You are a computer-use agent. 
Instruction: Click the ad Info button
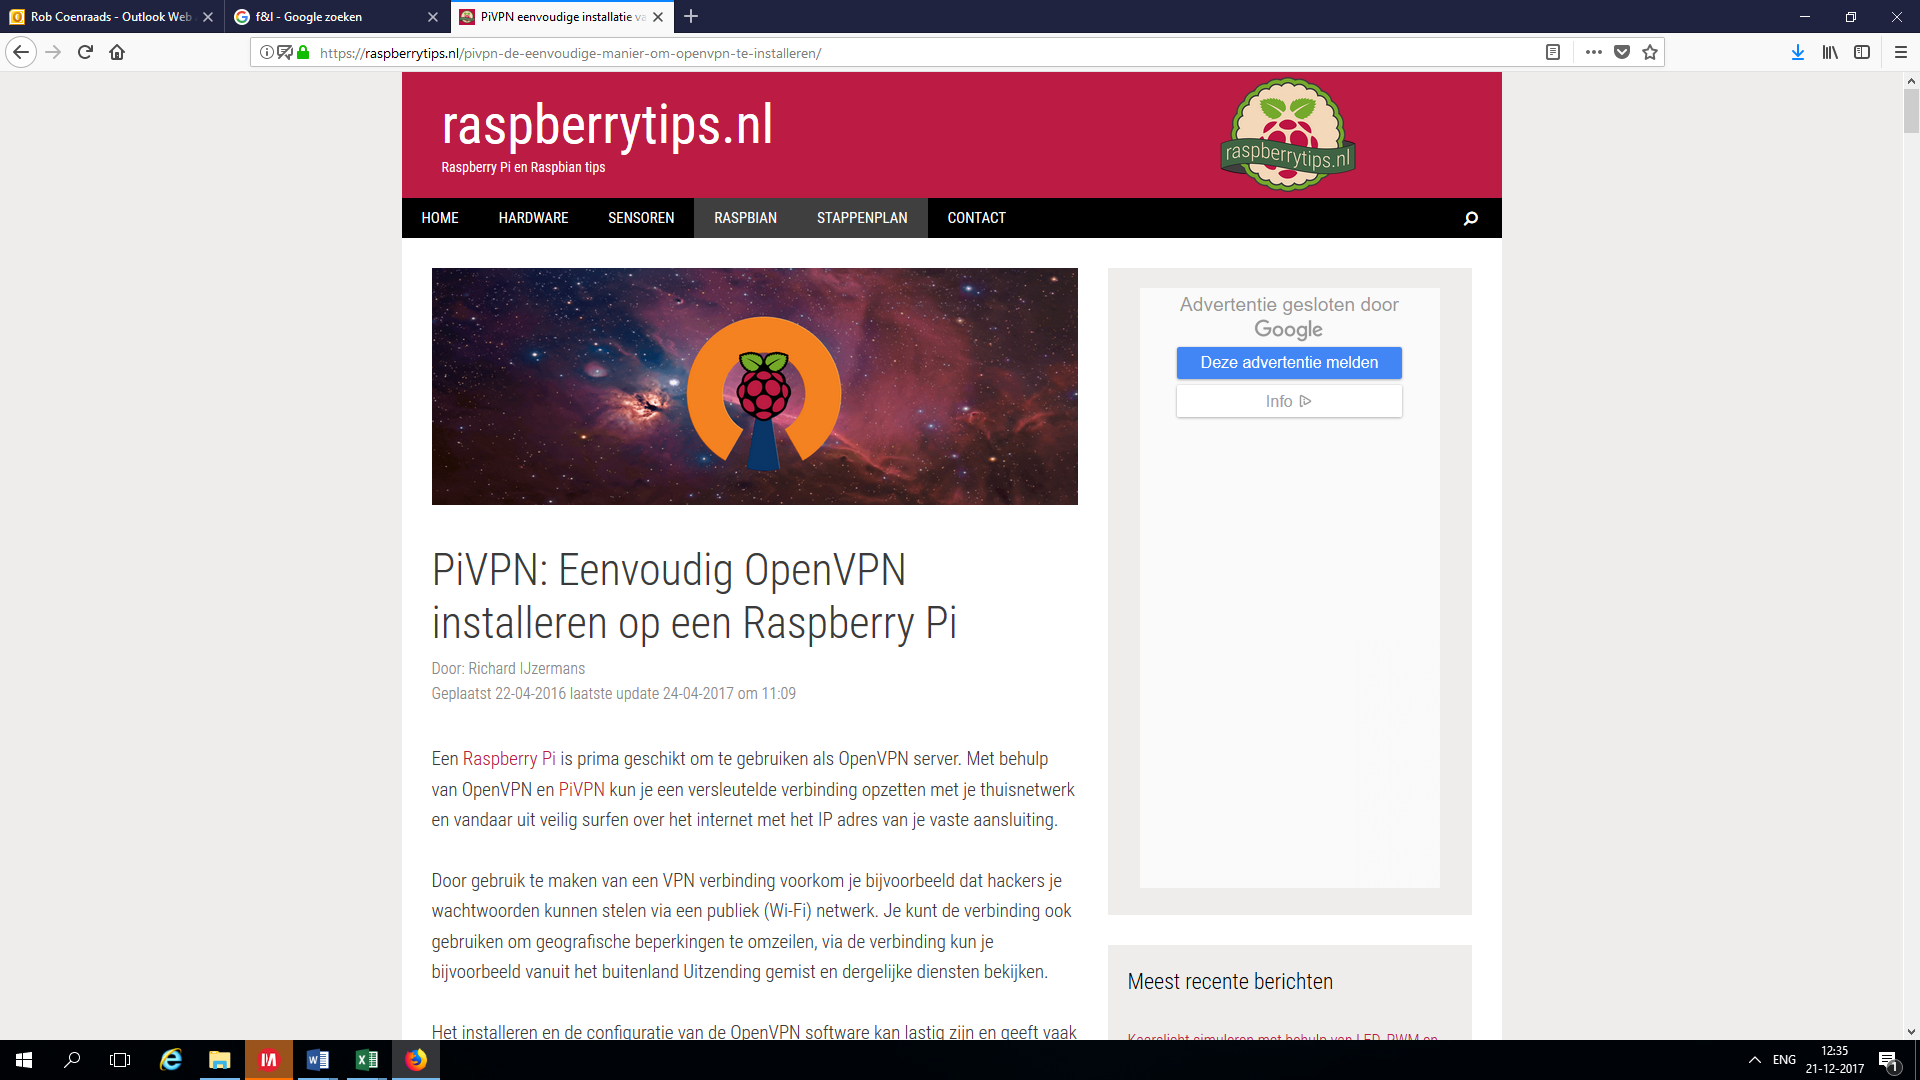click(1289, 401)
